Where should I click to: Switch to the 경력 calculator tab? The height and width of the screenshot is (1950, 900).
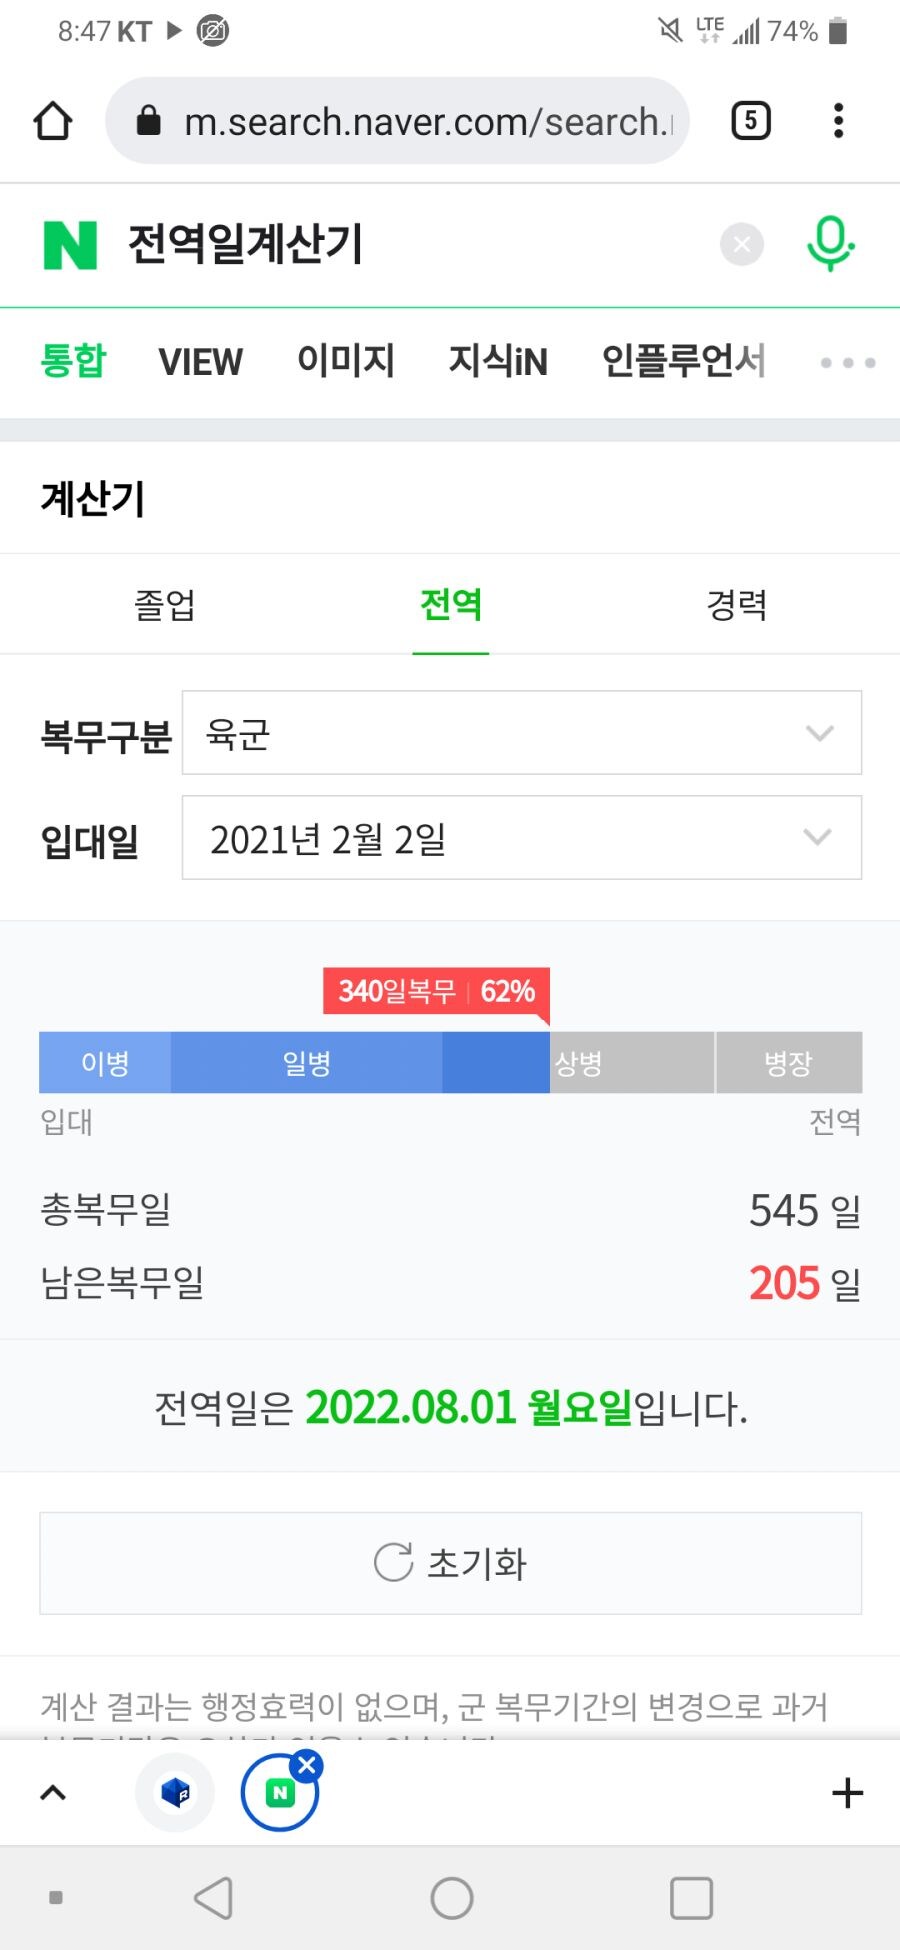tap(736, 605)
